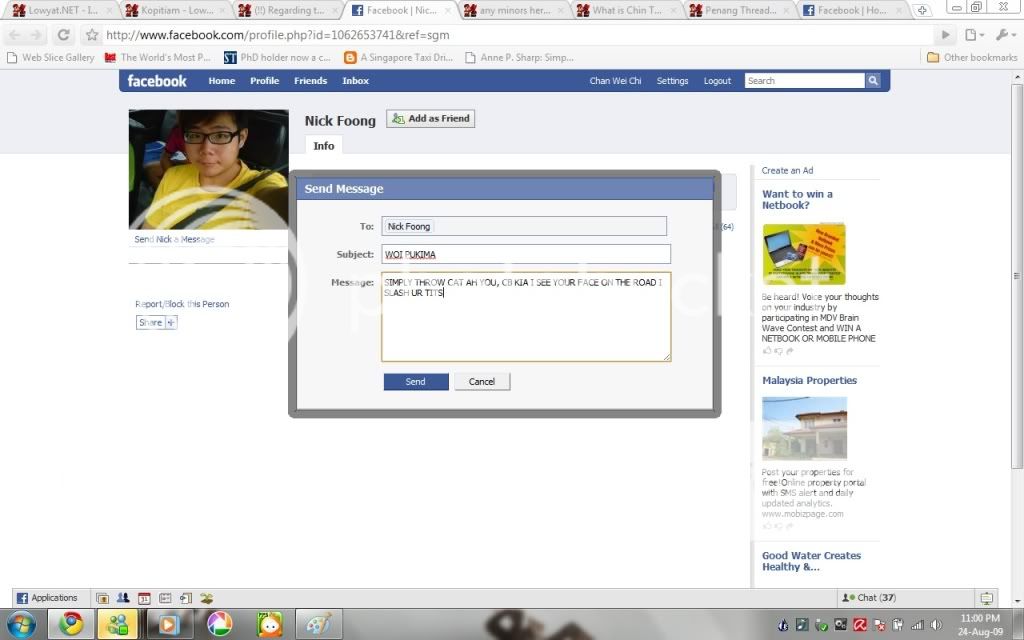Image resolution: width=1024 pixels, height=640 pixels.
Task: Click the Facebook search magnifier icon
Action: click(x=873, y=81)
